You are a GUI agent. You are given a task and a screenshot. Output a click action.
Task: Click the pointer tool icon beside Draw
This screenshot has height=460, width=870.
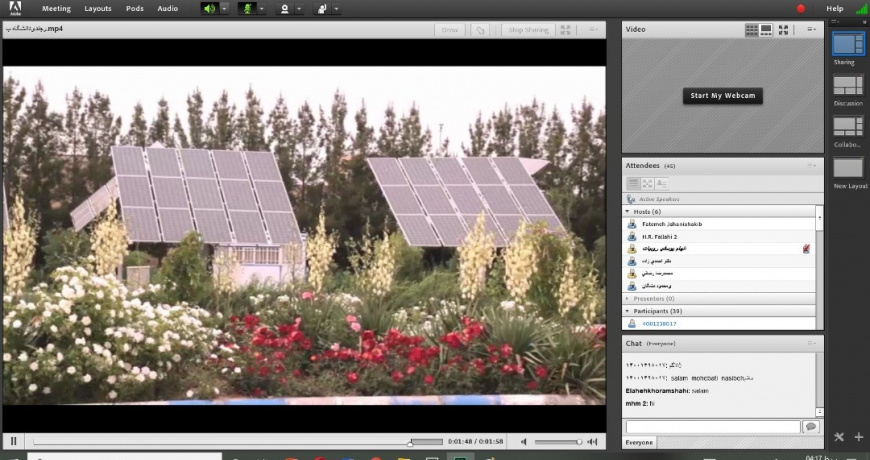tap(480, 30)
